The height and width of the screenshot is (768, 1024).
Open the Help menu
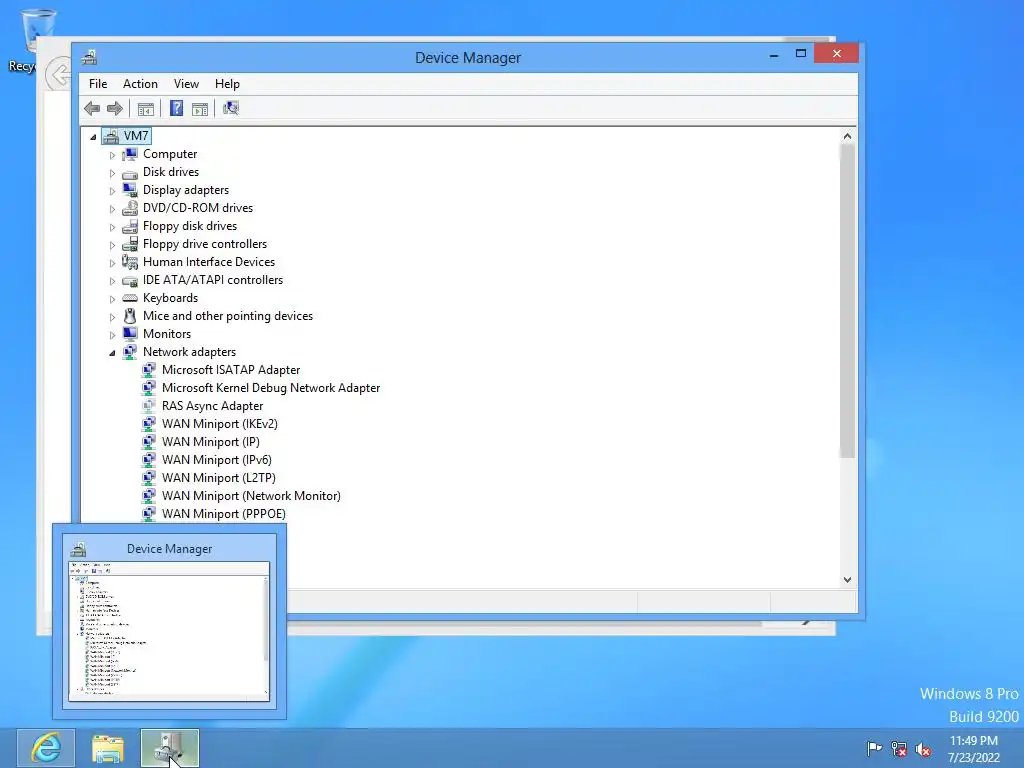click(227, 84)
